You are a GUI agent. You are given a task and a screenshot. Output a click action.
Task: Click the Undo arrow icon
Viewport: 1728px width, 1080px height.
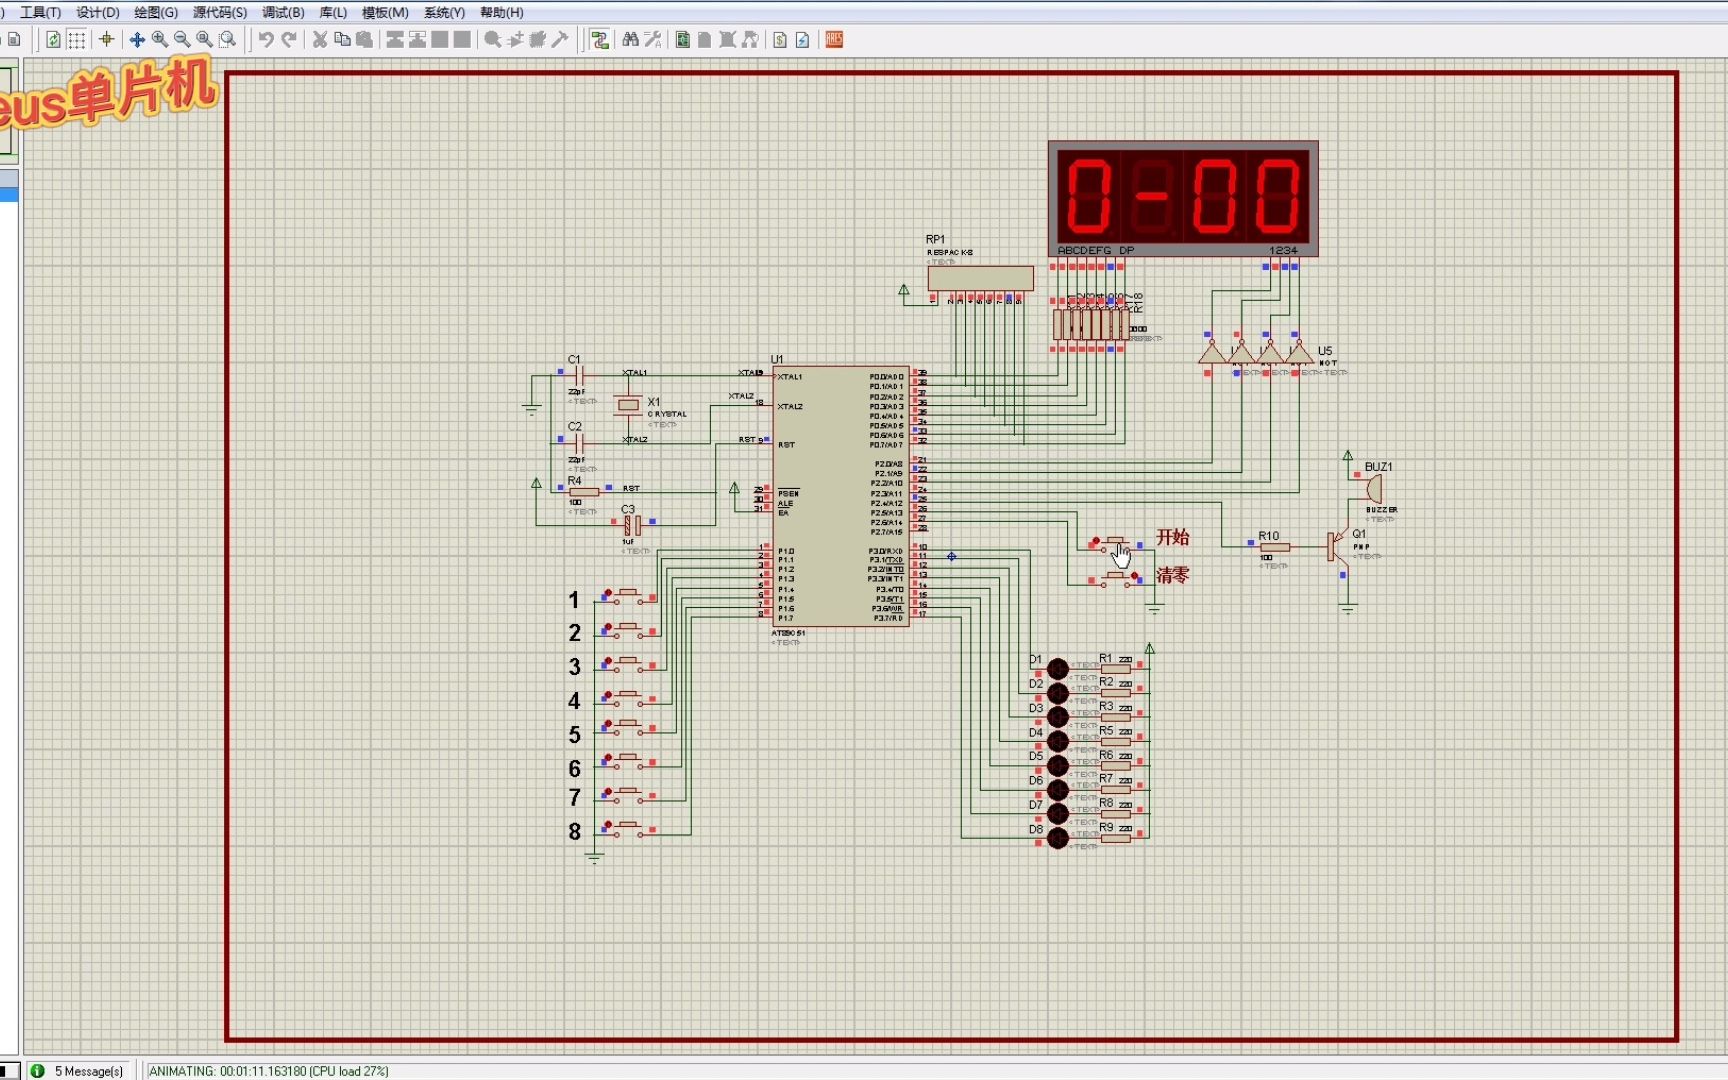pos(266,40)
